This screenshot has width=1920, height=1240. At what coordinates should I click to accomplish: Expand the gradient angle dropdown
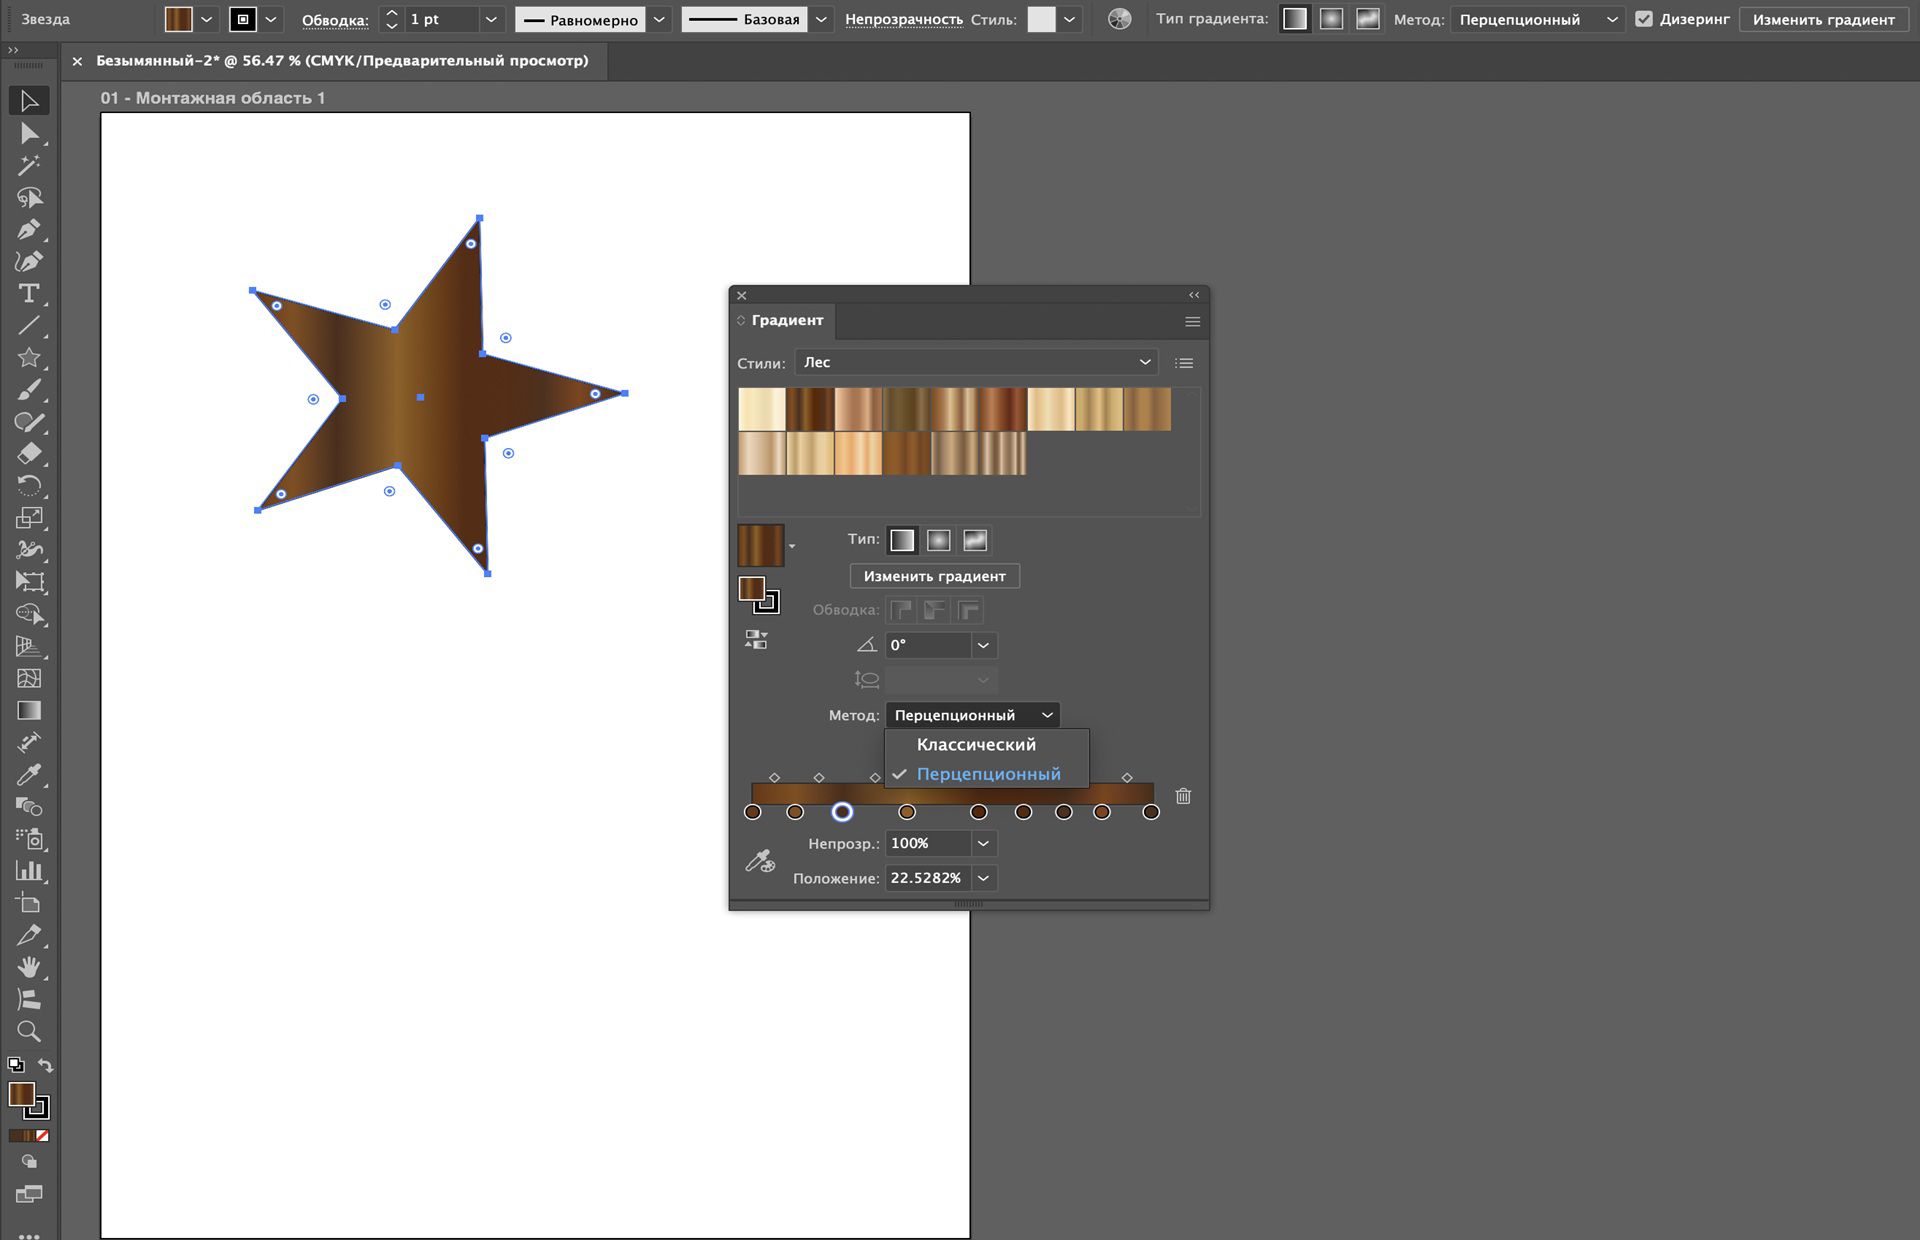[983, 645]
